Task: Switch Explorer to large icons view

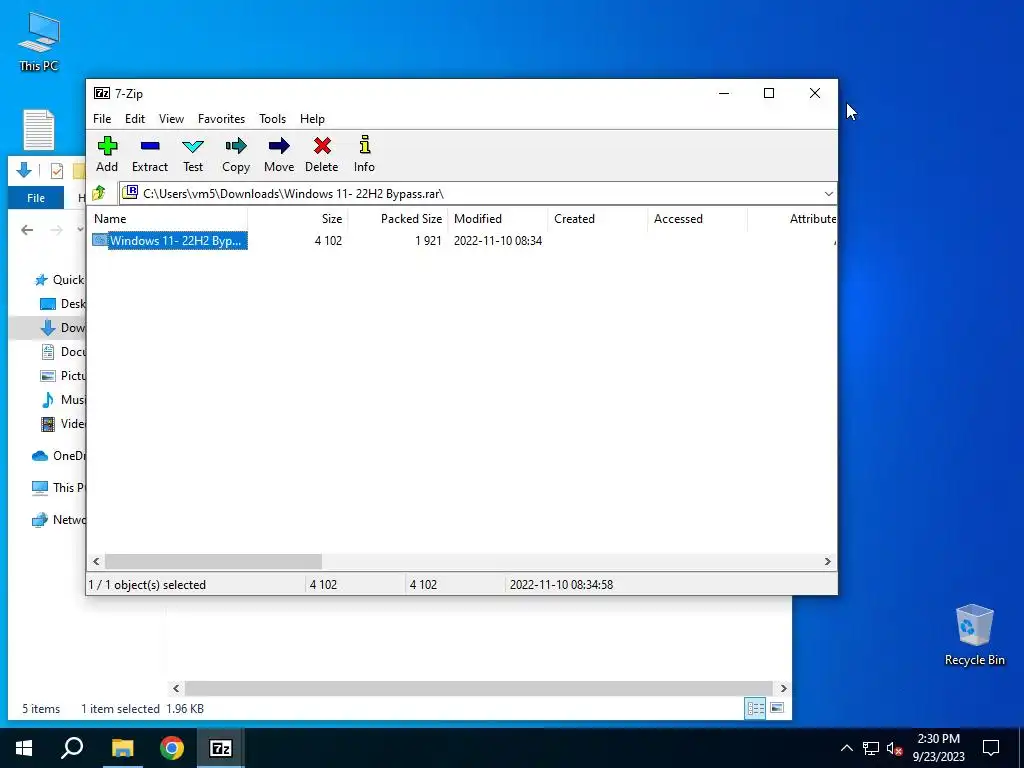Action: pyautogui.click(x=776, y=709)
